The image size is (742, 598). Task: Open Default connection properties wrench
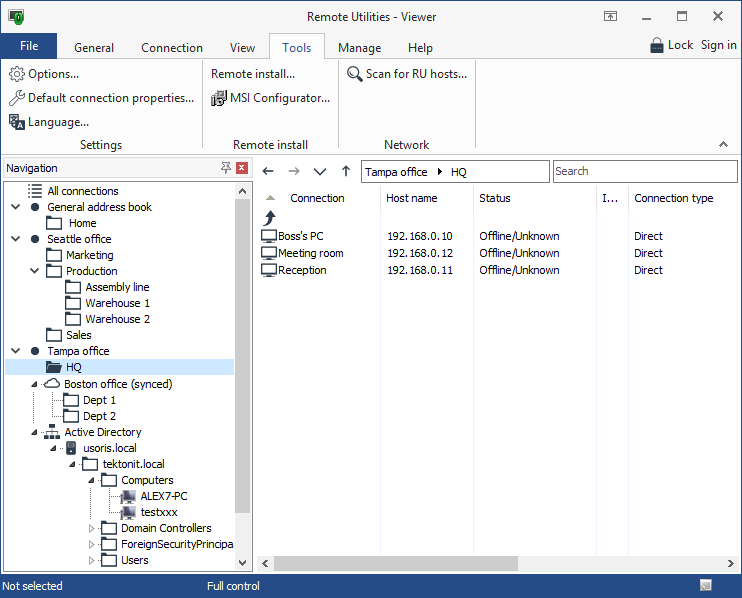17,98
